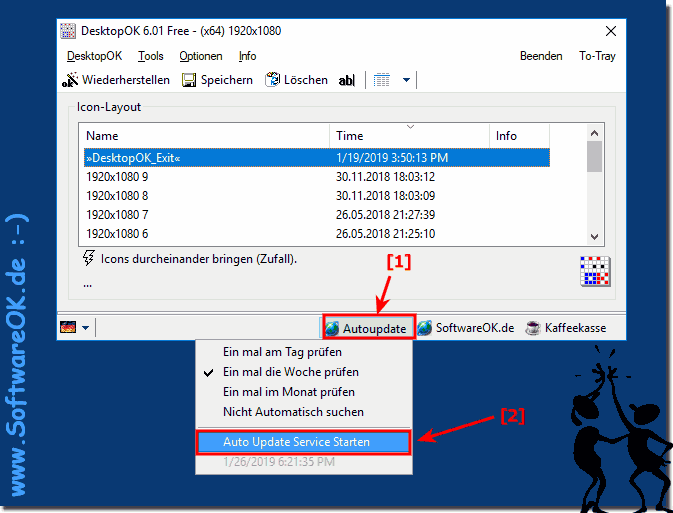
Task: Click the Info column header
Action: tap(519, 136)
